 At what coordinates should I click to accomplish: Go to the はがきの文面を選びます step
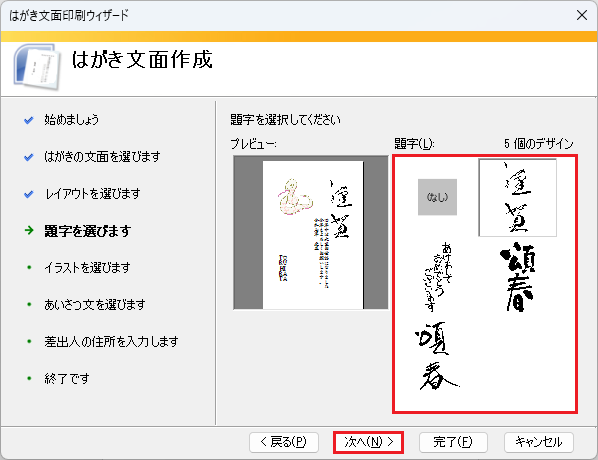point(102,156)
